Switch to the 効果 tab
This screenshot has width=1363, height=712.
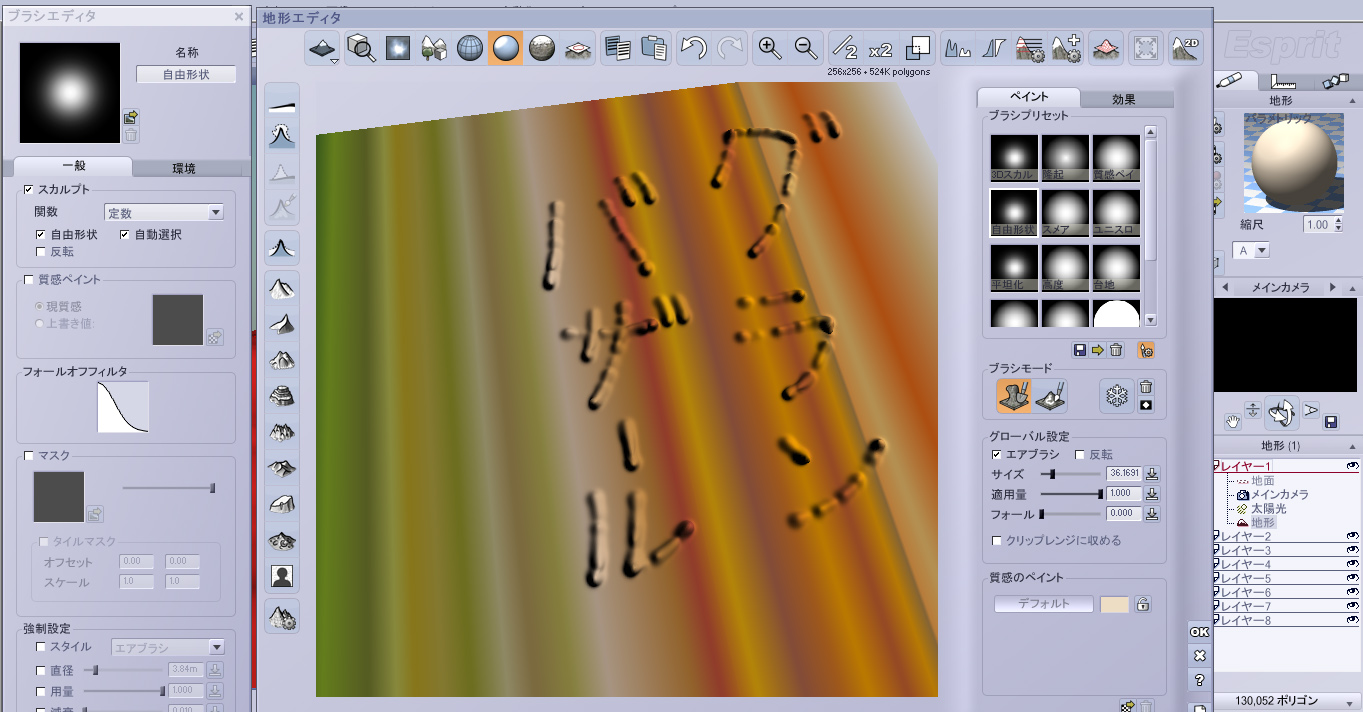pos(1128,99)
